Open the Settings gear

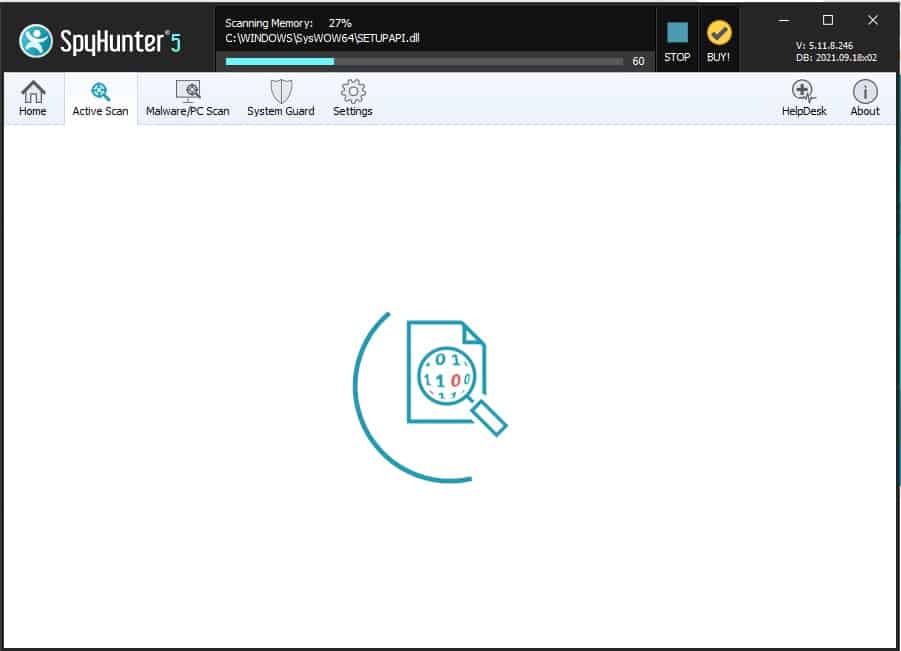(x=353, y=99)
